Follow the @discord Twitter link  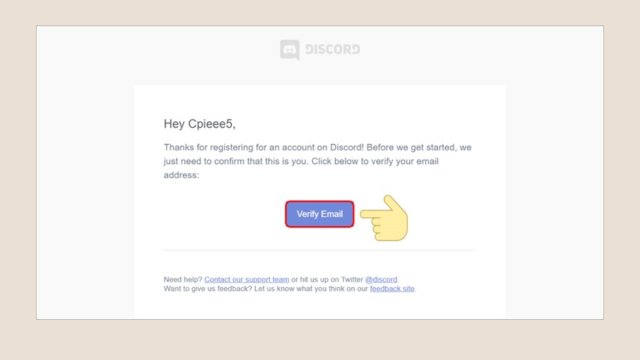tap(381, 280)
